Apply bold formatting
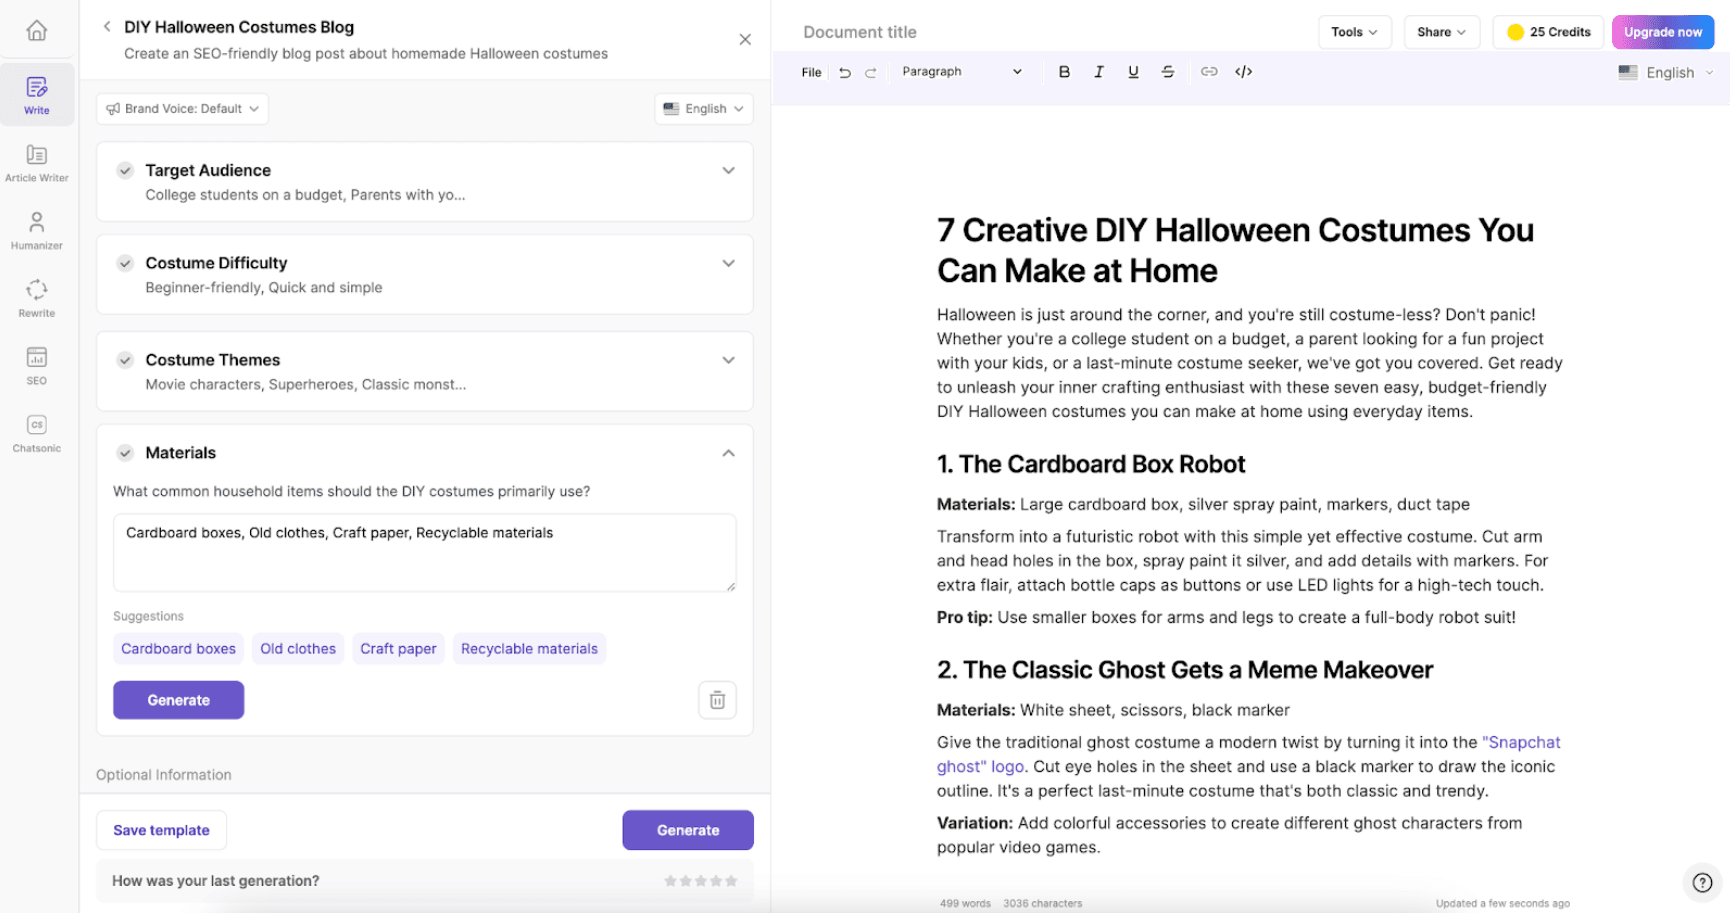 (1064, 72)
